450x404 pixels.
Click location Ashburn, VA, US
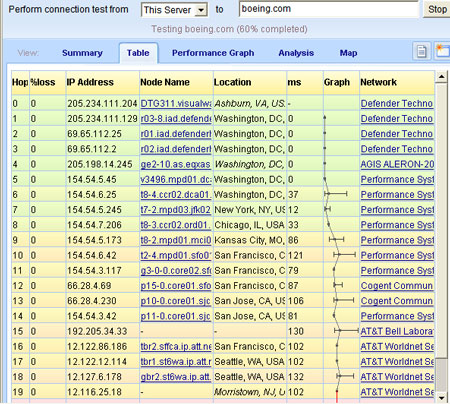click(249, 104)
